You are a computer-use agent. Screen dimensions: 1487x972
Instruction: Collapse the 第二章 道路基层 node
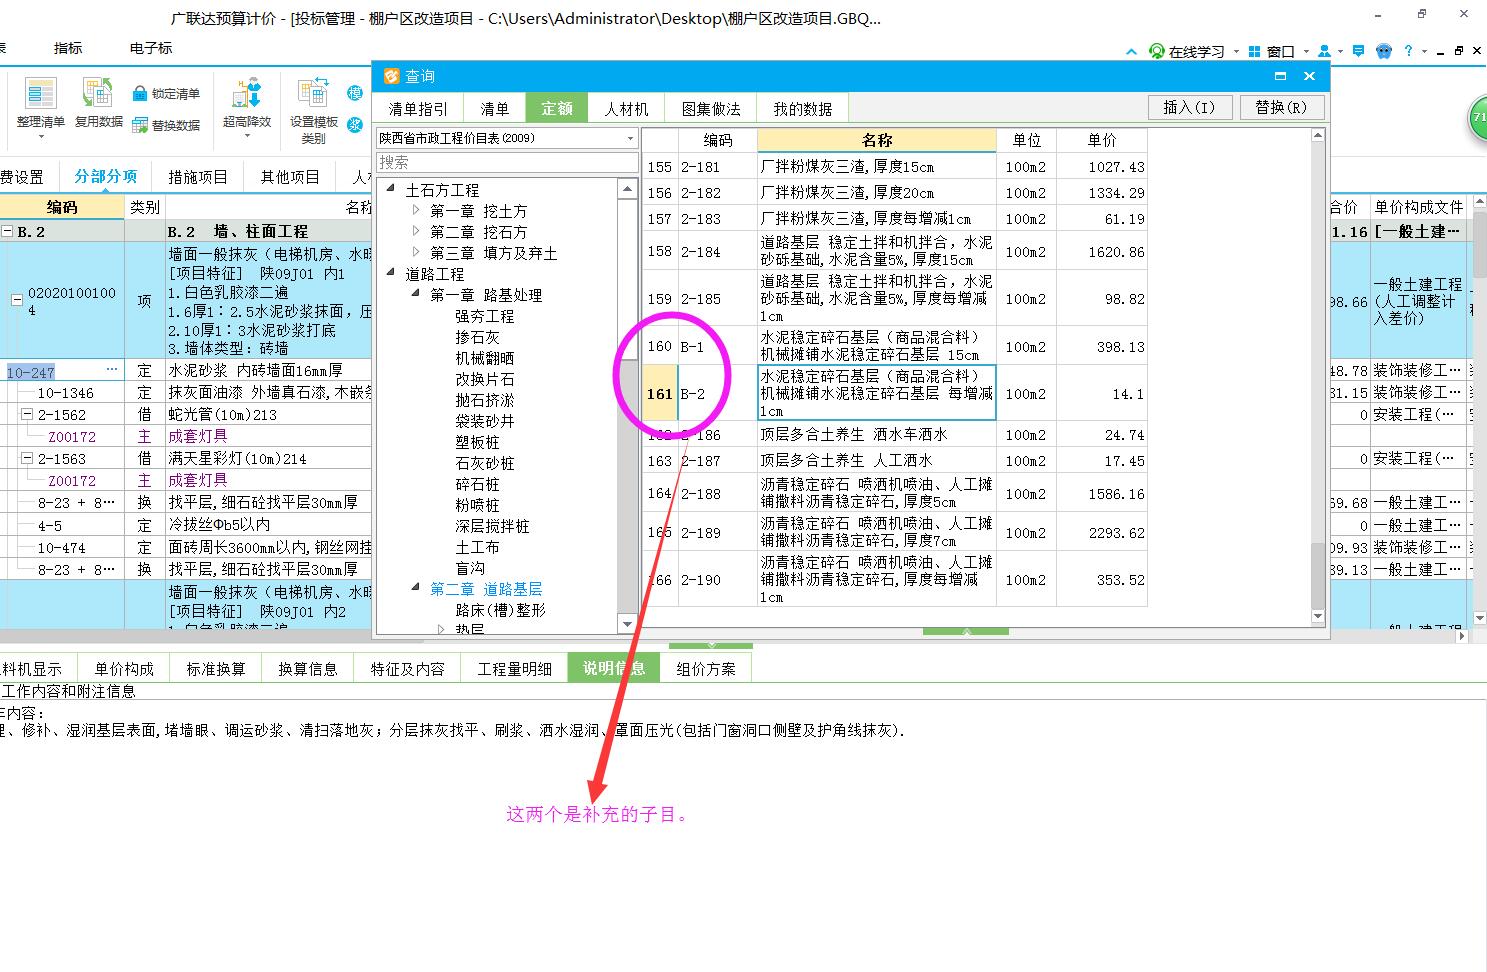[417, 588]
